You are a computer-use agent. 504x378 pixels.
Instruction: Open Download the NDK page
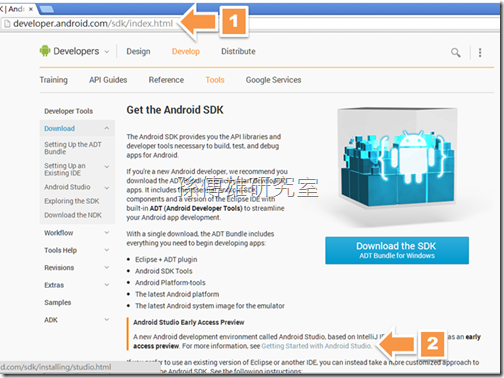tap(73, 215)
